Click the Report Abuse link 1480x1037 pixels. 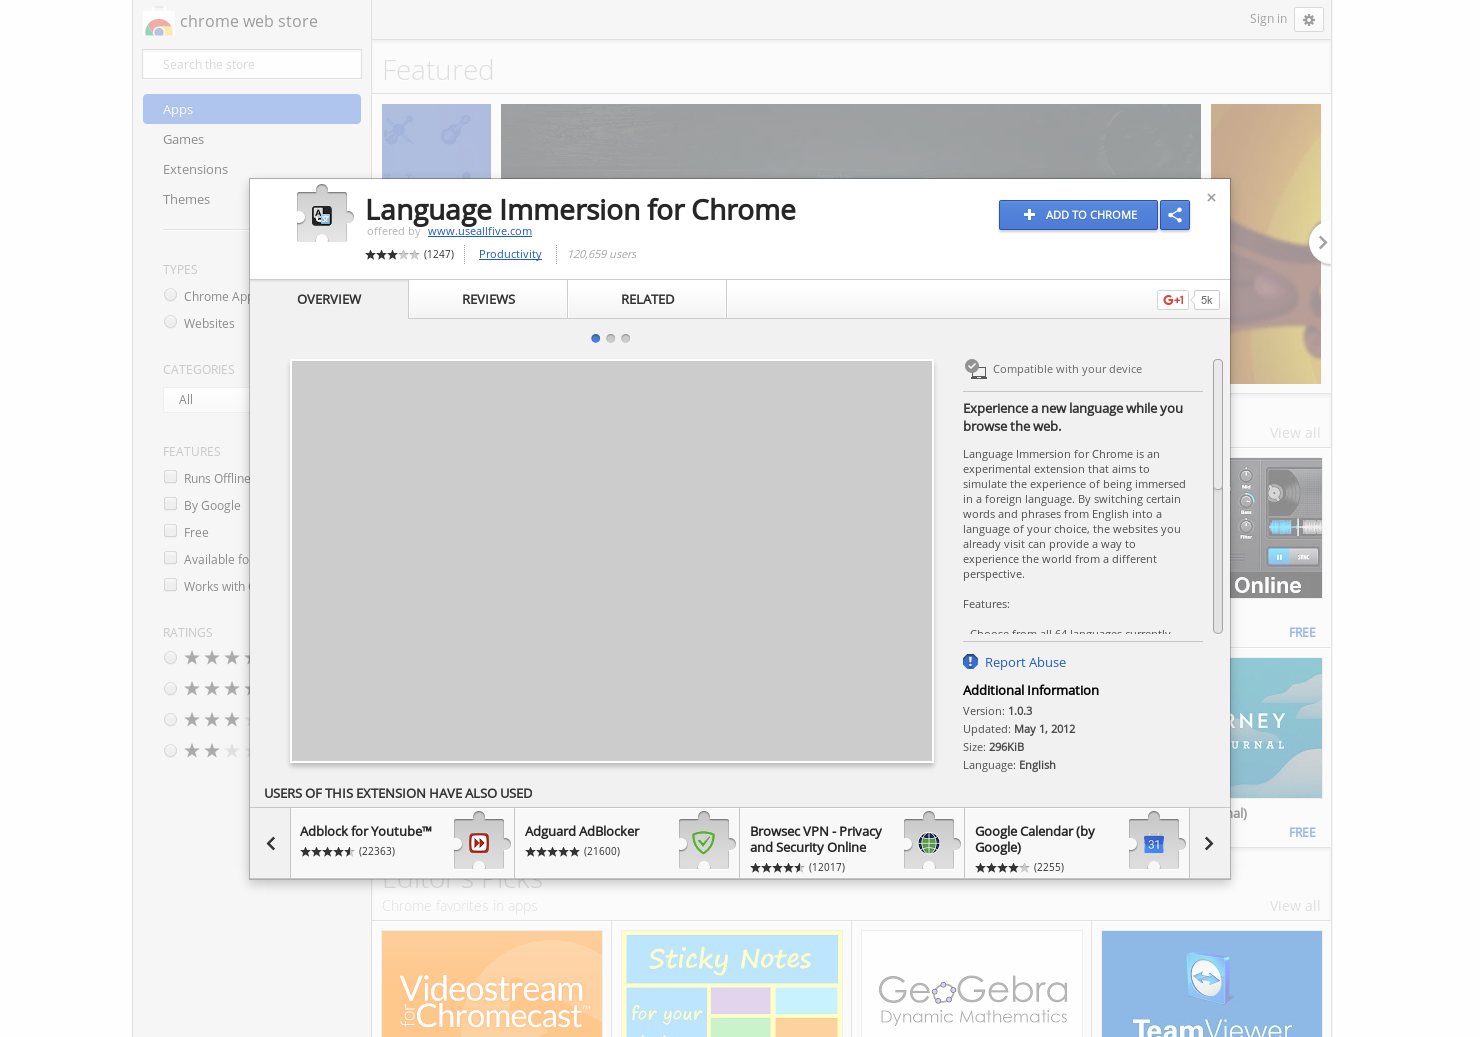(1025, 662)
